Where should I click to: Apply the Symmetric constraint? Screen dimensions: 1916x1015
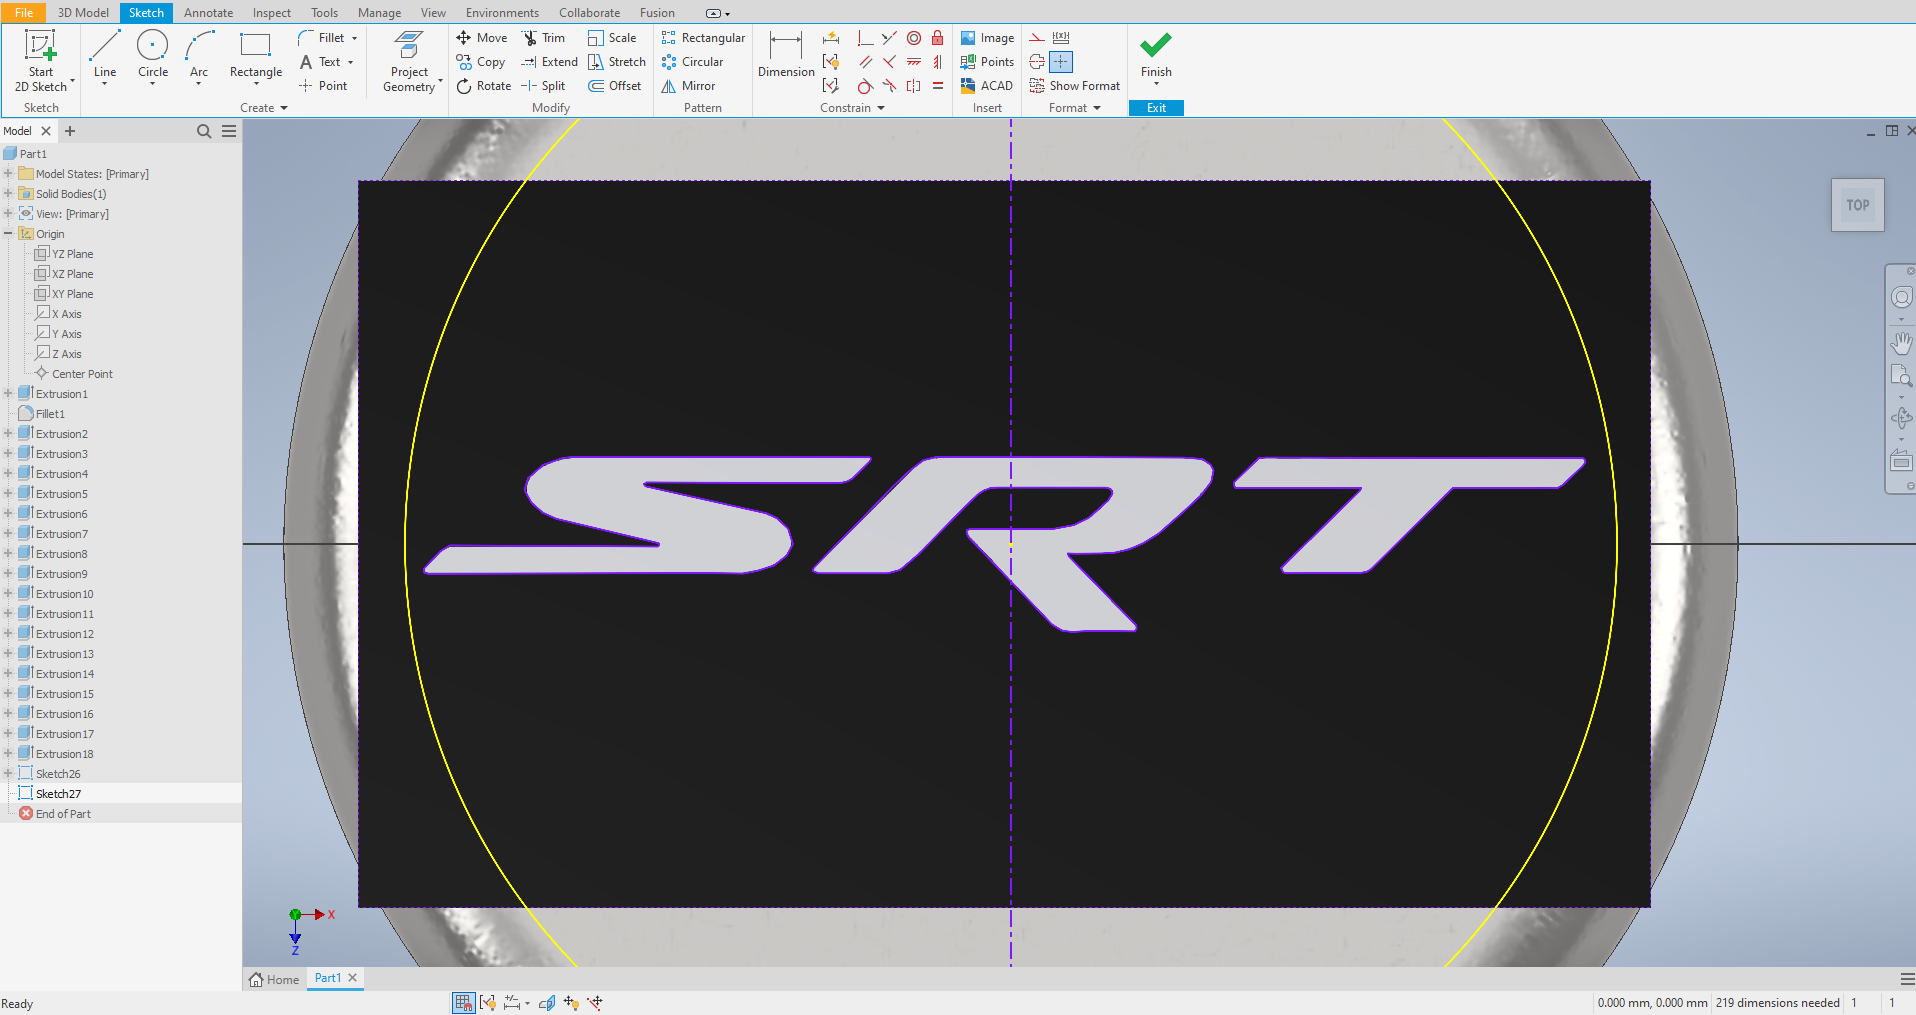coord(914,86)
